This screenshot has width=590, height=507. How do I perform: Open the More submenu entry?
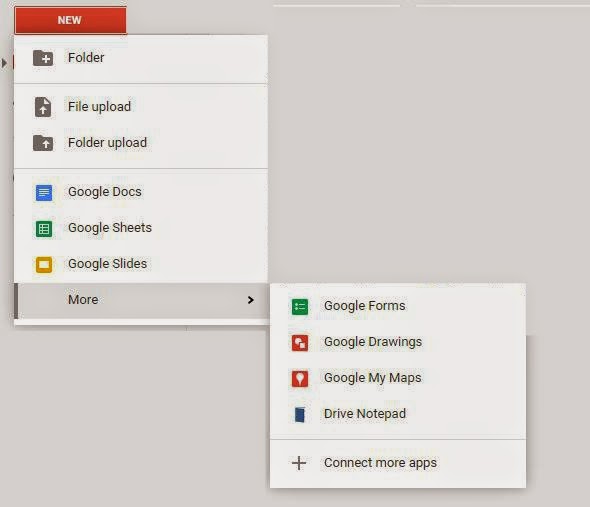(141, 300)
